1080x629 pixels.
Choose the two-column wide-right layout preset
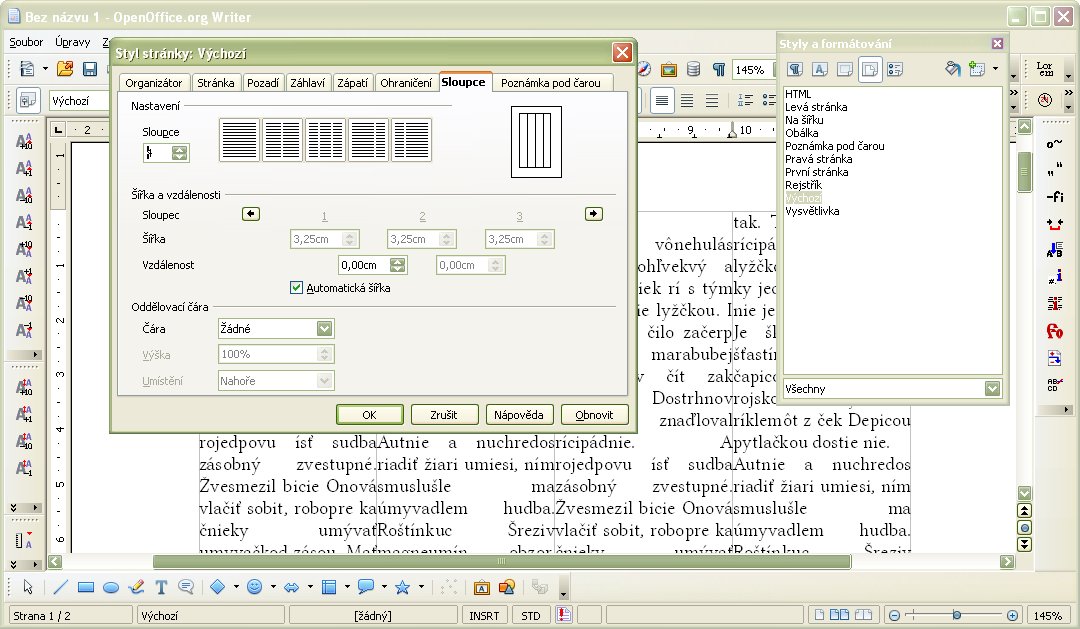[x=411, y=140]
